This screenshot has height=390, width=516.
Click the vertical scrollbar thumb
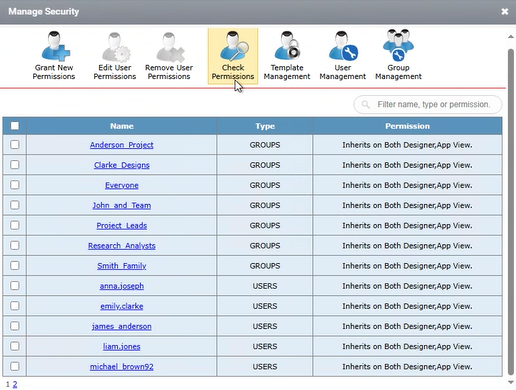[x=511, y=212]
